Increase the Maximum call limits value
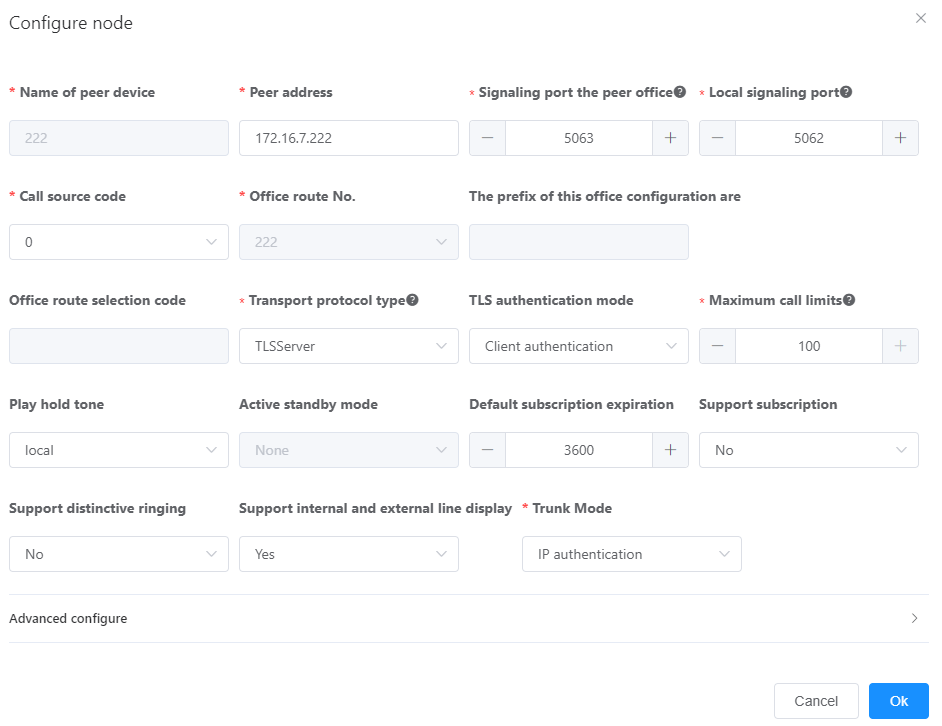This screenshot has width=942, height=726. [901, 346]
